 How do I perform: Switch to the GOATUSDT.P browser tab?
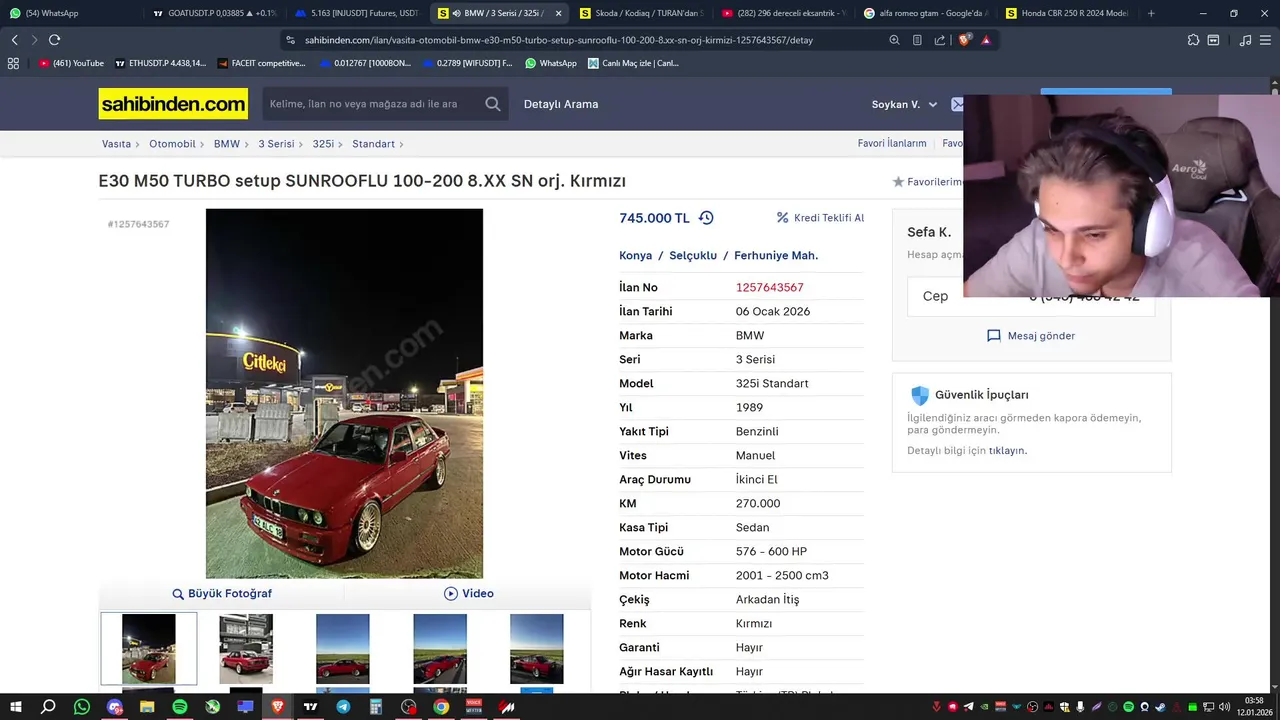point(214,13)
